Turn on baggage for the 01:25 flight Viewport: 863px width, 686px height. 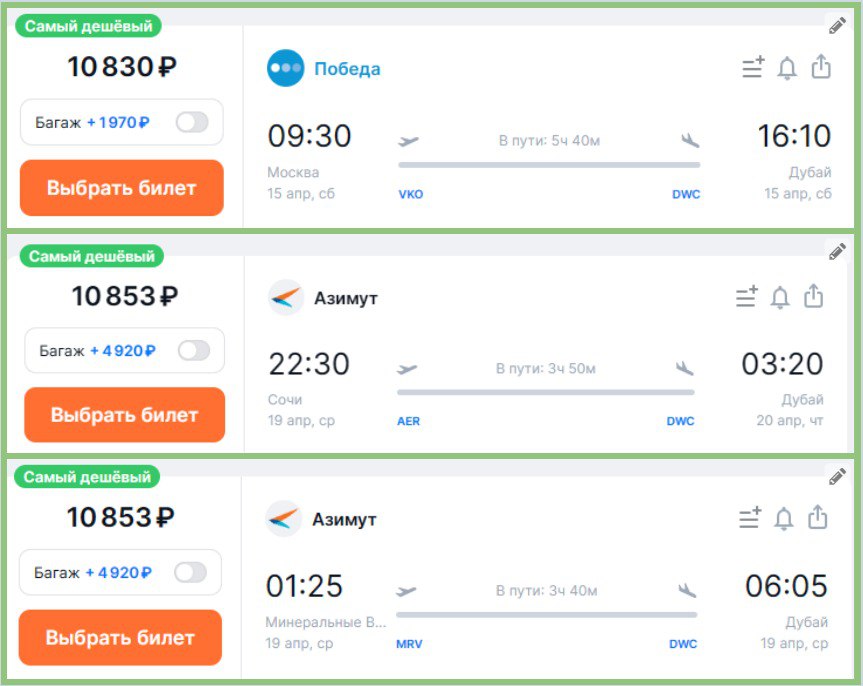tap(190, 573)
